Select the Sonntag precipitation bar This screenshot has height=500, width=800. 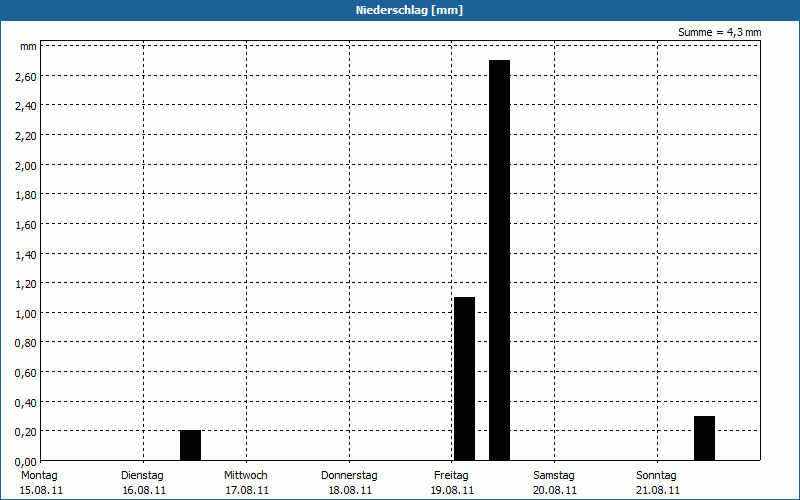(x=704, y=438)
